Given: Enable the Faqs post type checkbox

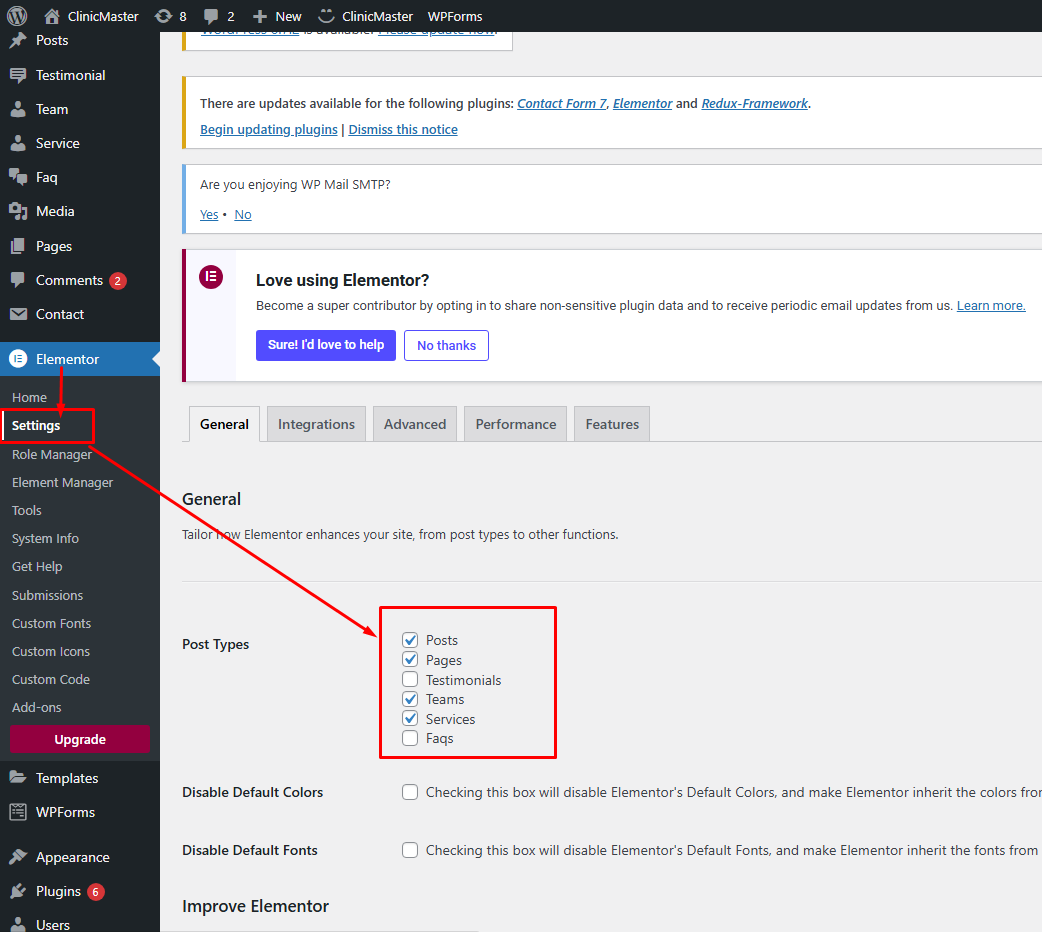Looking at the screenshot, I should point(410,738).
